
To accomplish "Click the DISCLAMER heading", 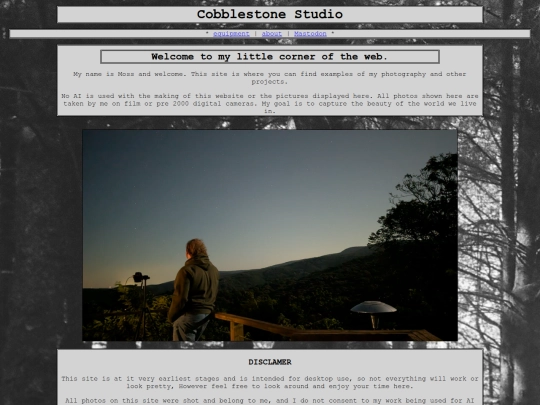I will (x=270, y=362).
